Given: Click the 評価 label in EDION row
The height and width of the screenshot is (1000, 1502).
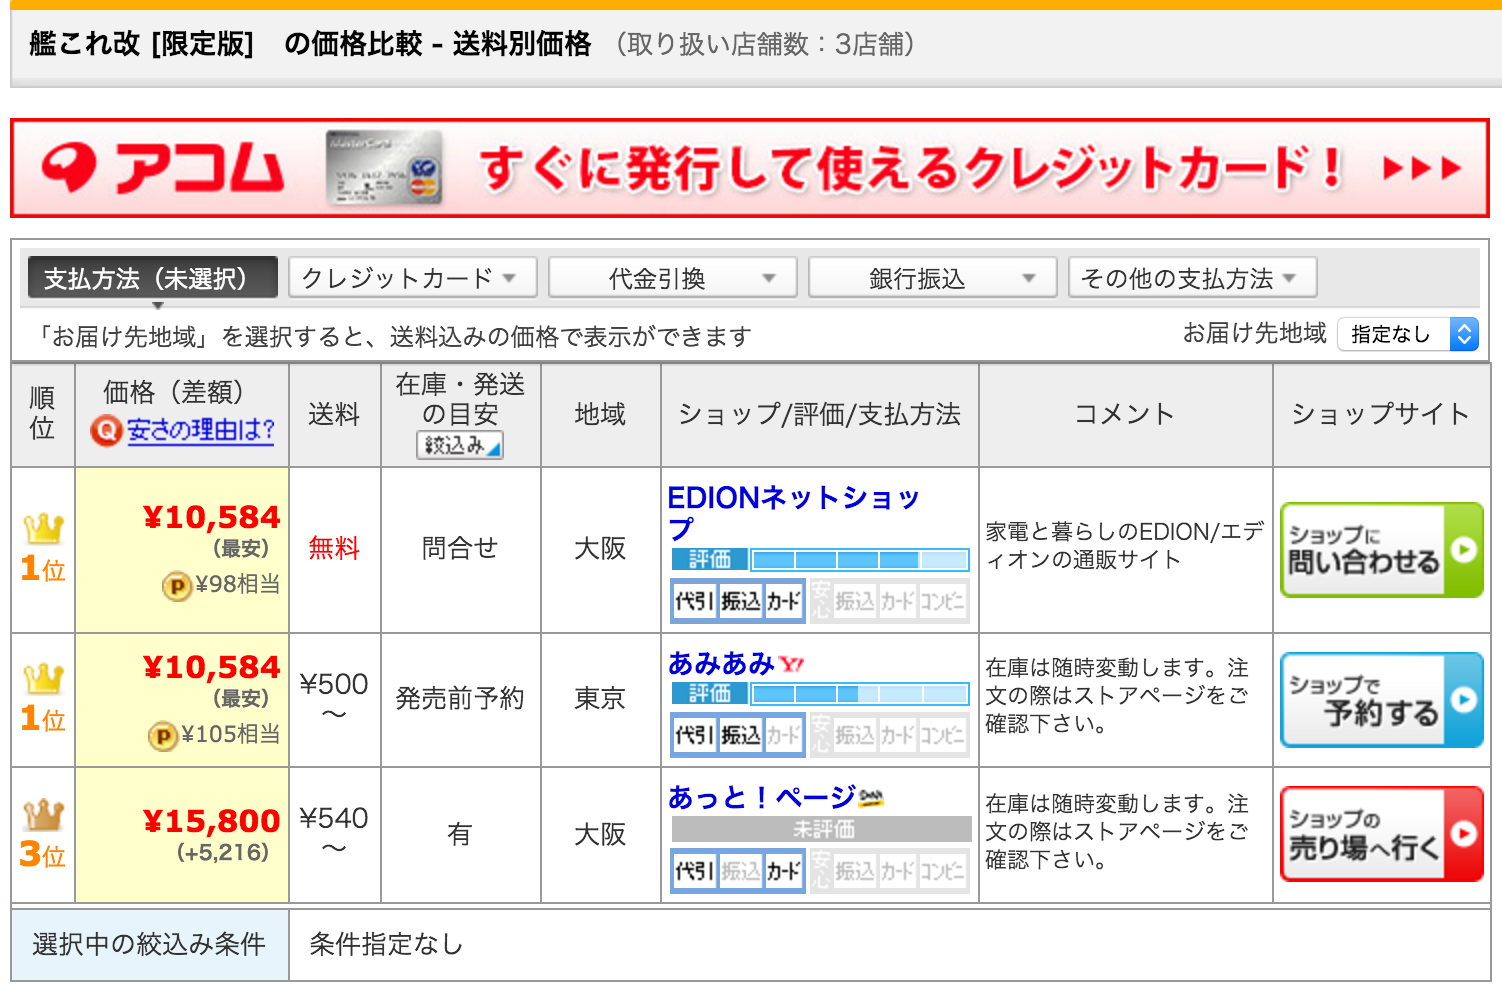Looking at the screenshot, I should point(710,559).
